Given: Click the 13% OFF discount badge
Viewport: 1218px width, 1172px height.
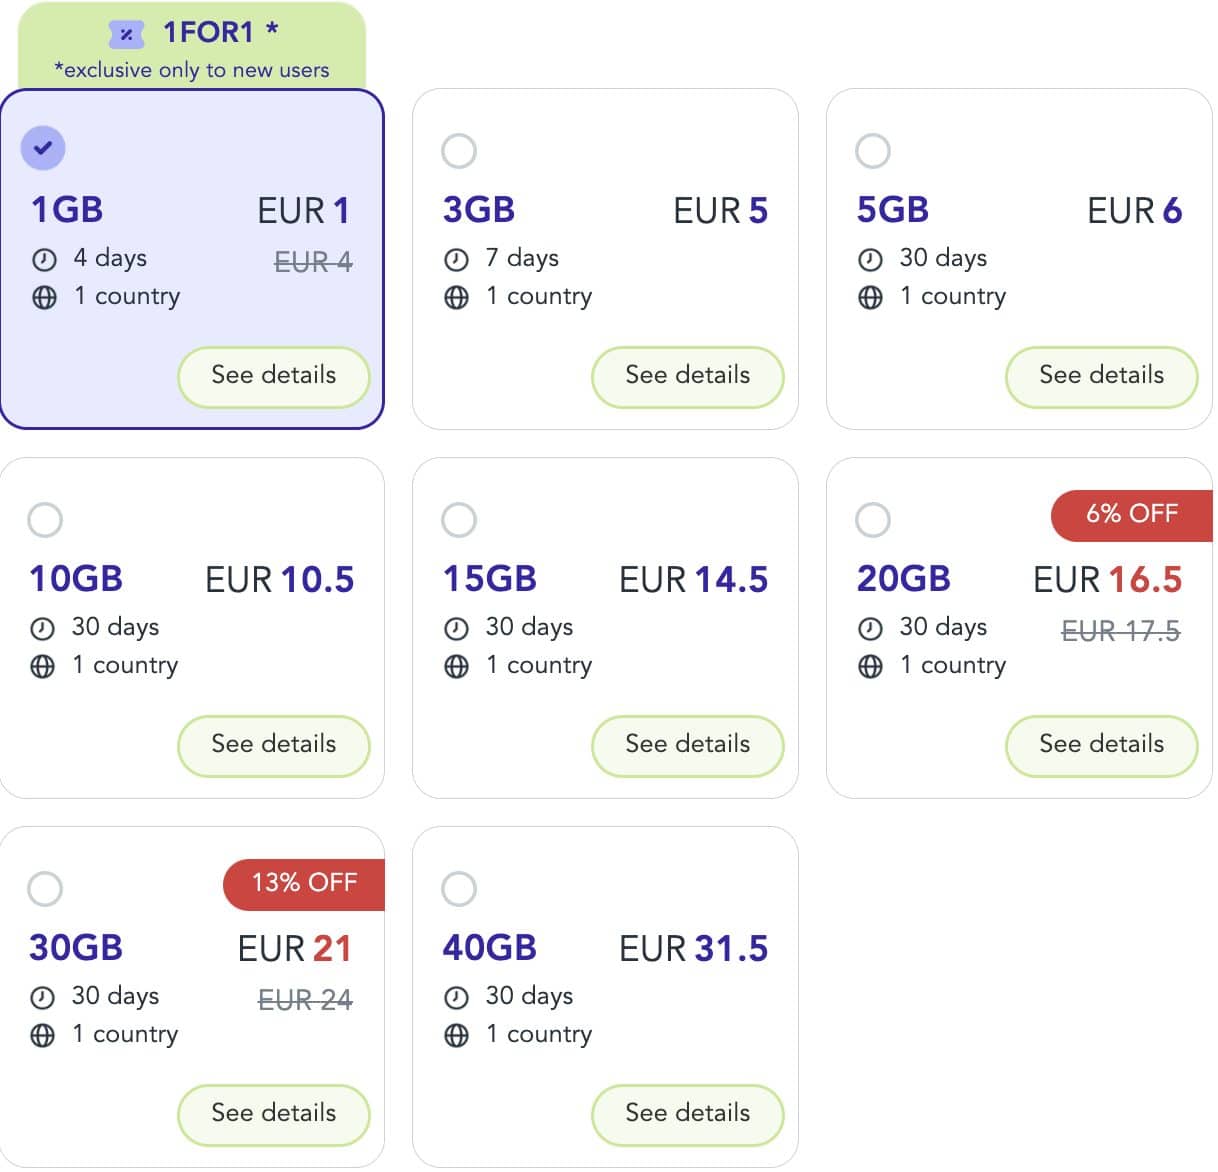Looking at the screenshot, I should (304, 884).
